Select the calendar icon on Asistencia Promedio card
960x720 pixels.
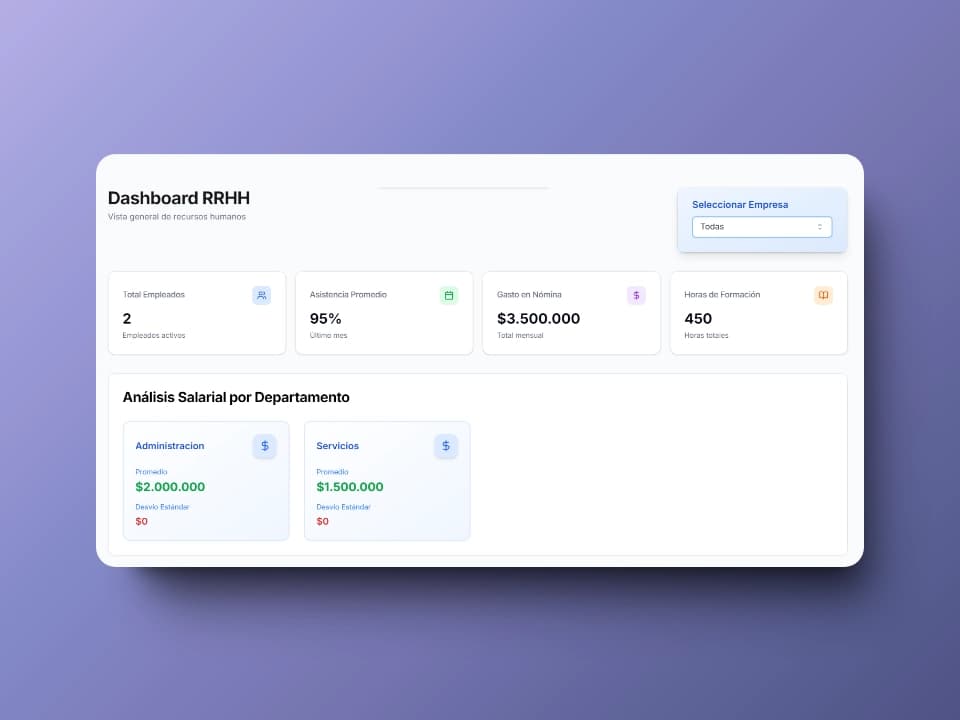pyautogui.click(x=448, y=295)
